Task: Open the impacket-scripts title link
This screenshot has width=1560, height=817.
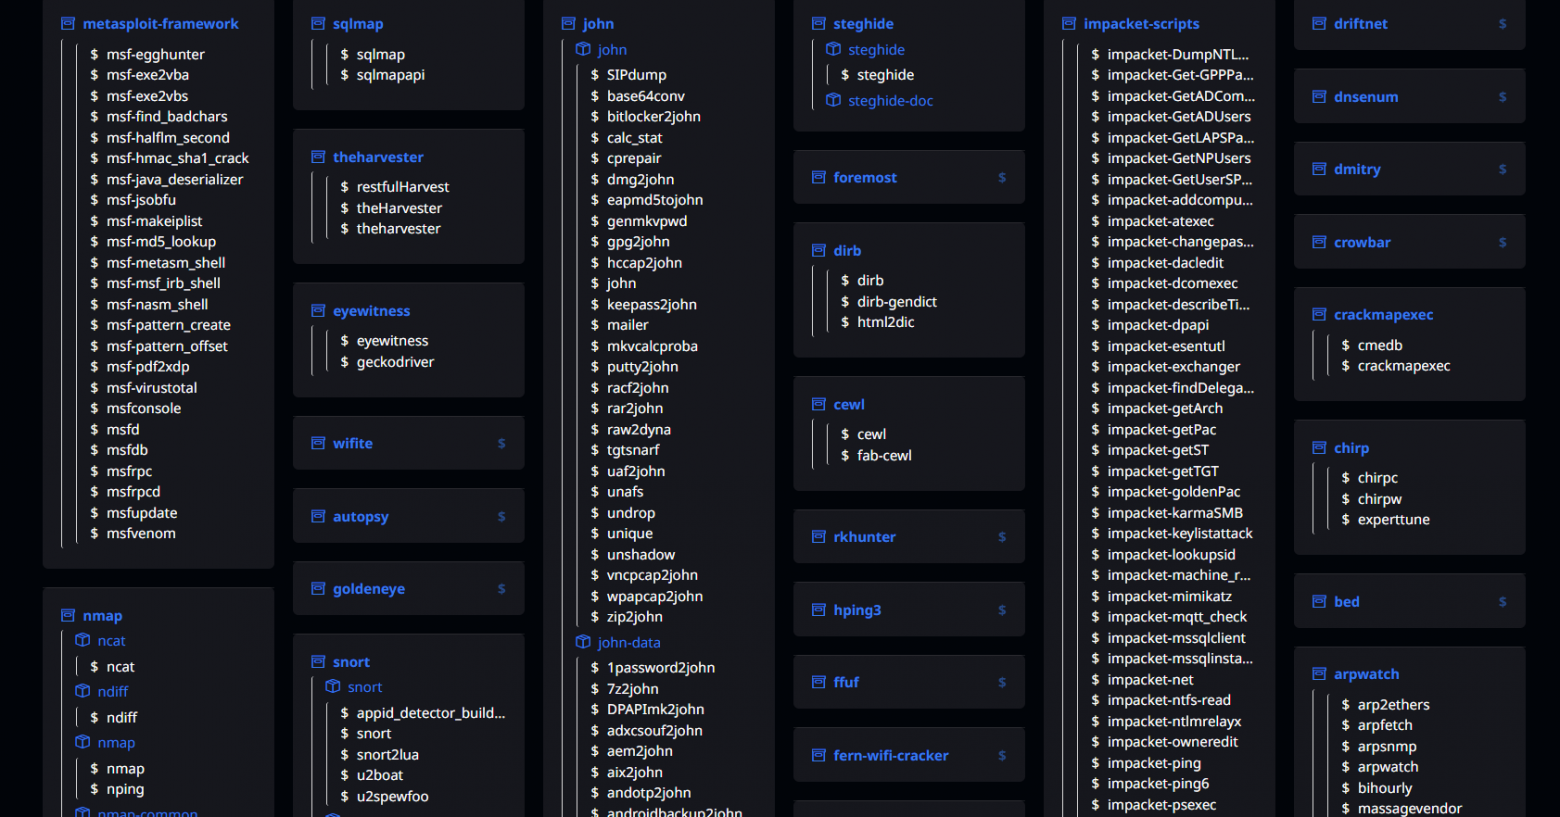Action: click(x=1141, y=24)
